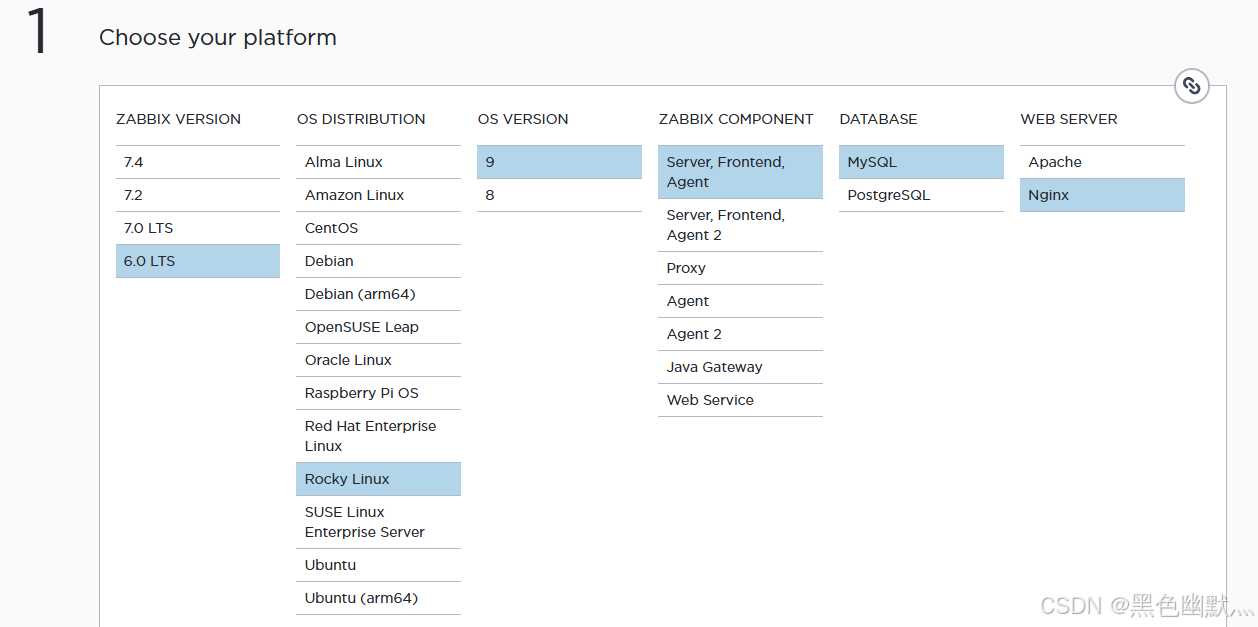Choose Server, Frontend, Agent 2 component
Viewport: 1258px width, 627px height.
coord(741,225)
